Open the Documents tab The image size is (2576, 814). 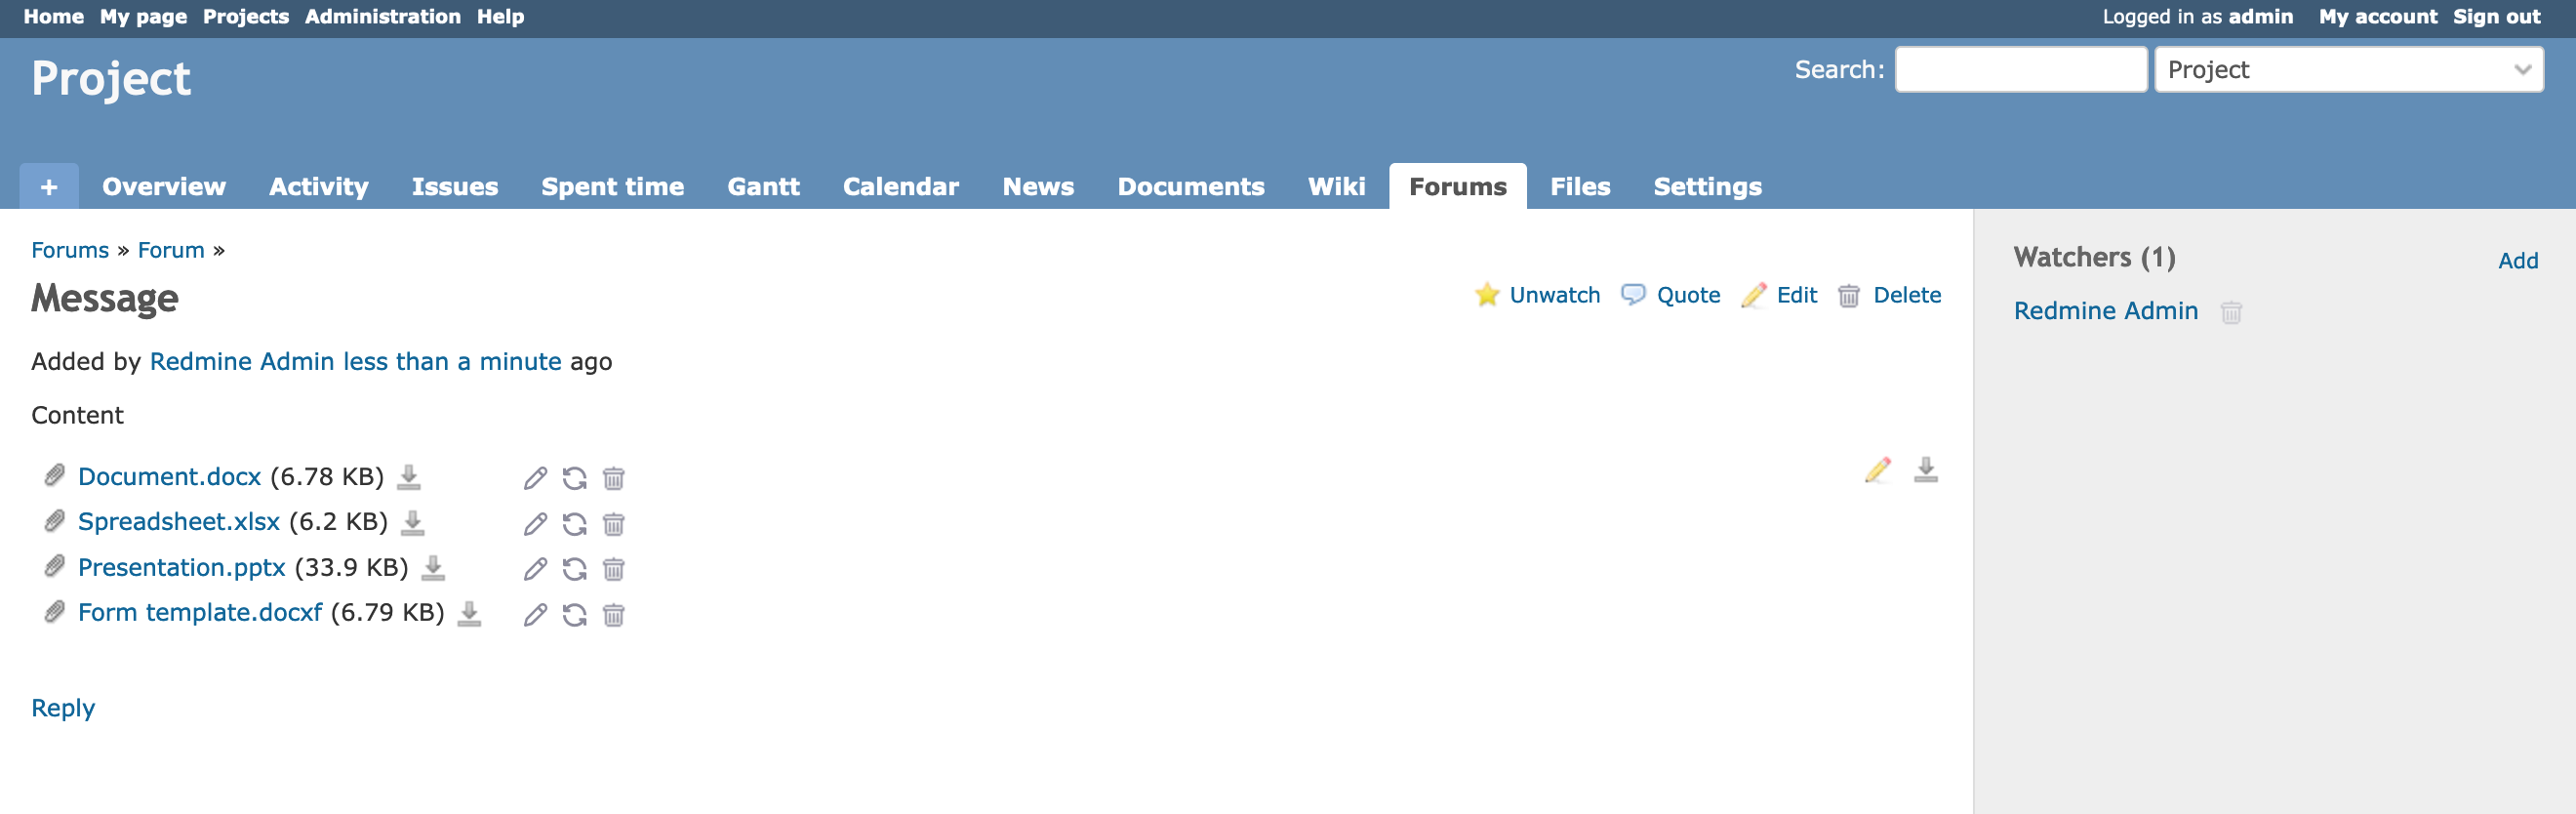1191,186
